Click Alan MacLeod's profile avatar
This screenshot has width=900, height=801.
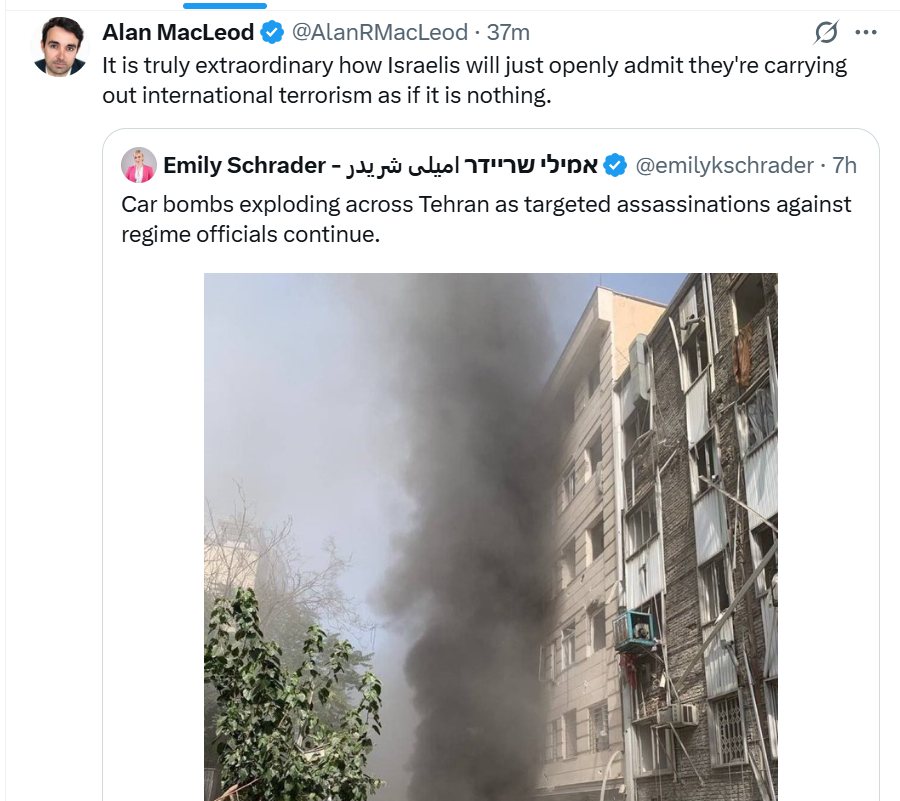tap(60, 47)
